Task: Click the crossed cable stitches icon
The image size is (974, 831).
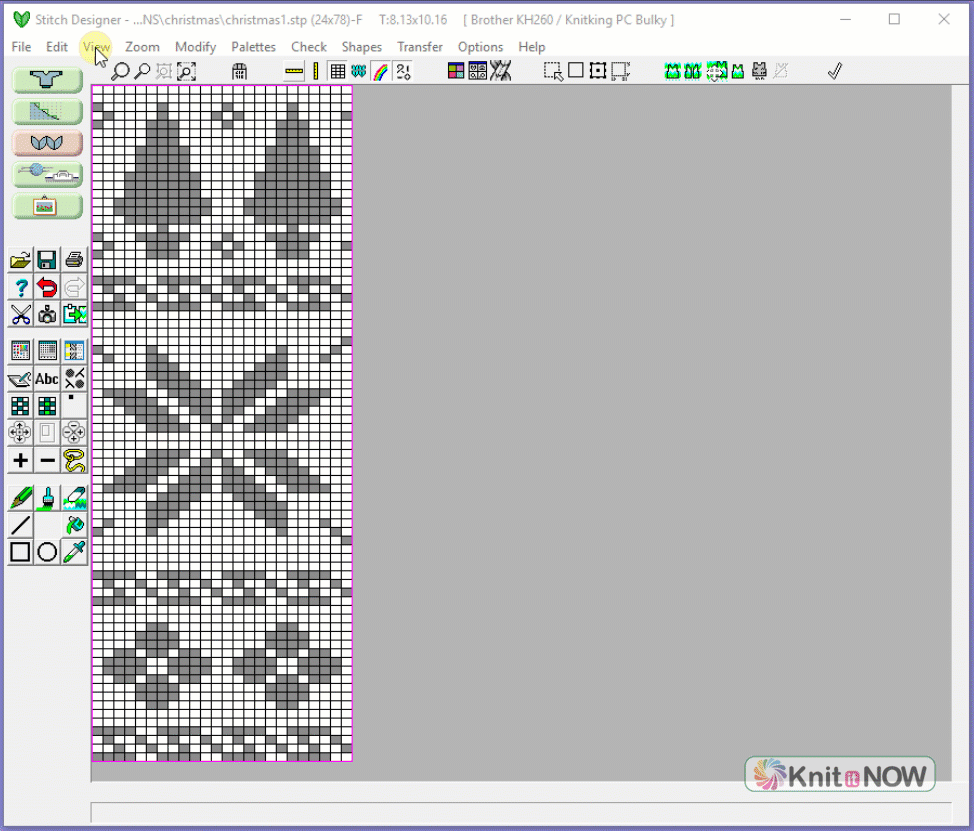Action: [500, 71]
